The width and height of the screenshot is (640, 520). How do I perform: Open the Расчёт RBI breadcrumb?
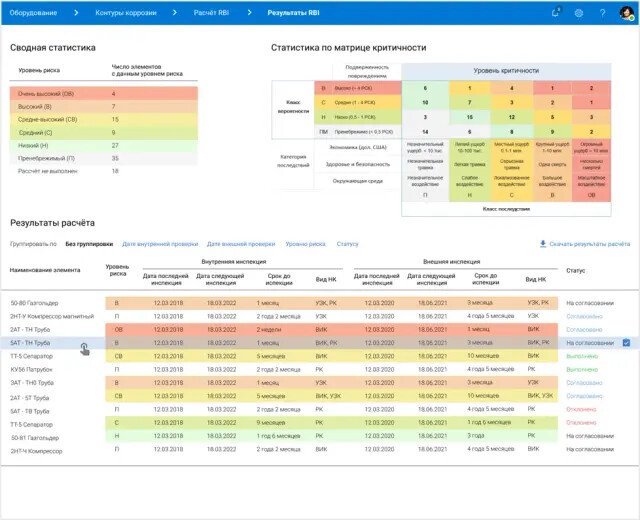pyautogui.click(x=212, y=13)
